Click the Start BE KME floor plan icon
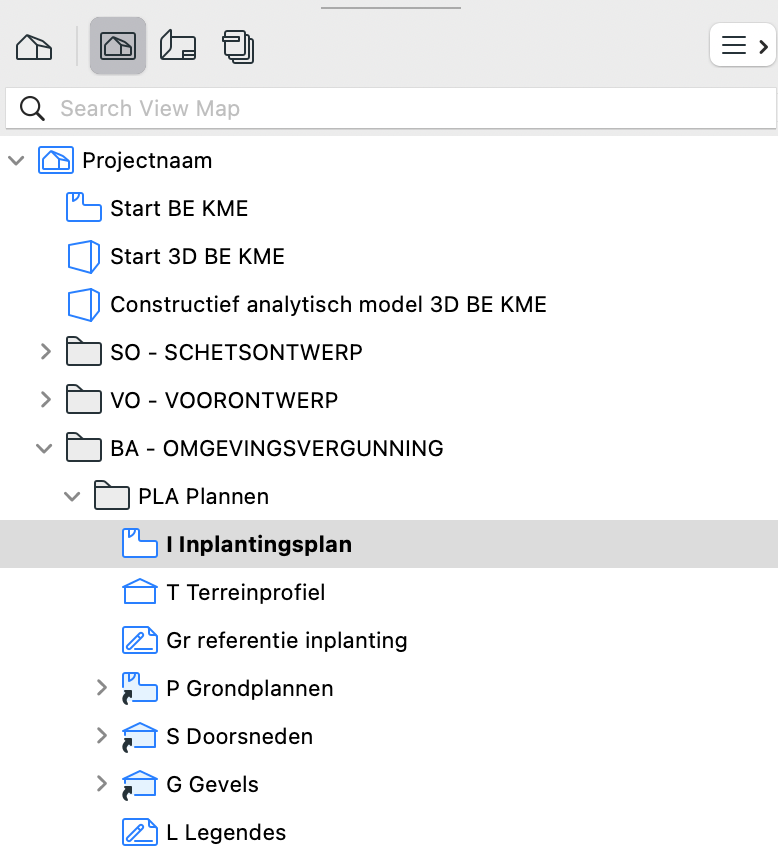 pos(84,207)
